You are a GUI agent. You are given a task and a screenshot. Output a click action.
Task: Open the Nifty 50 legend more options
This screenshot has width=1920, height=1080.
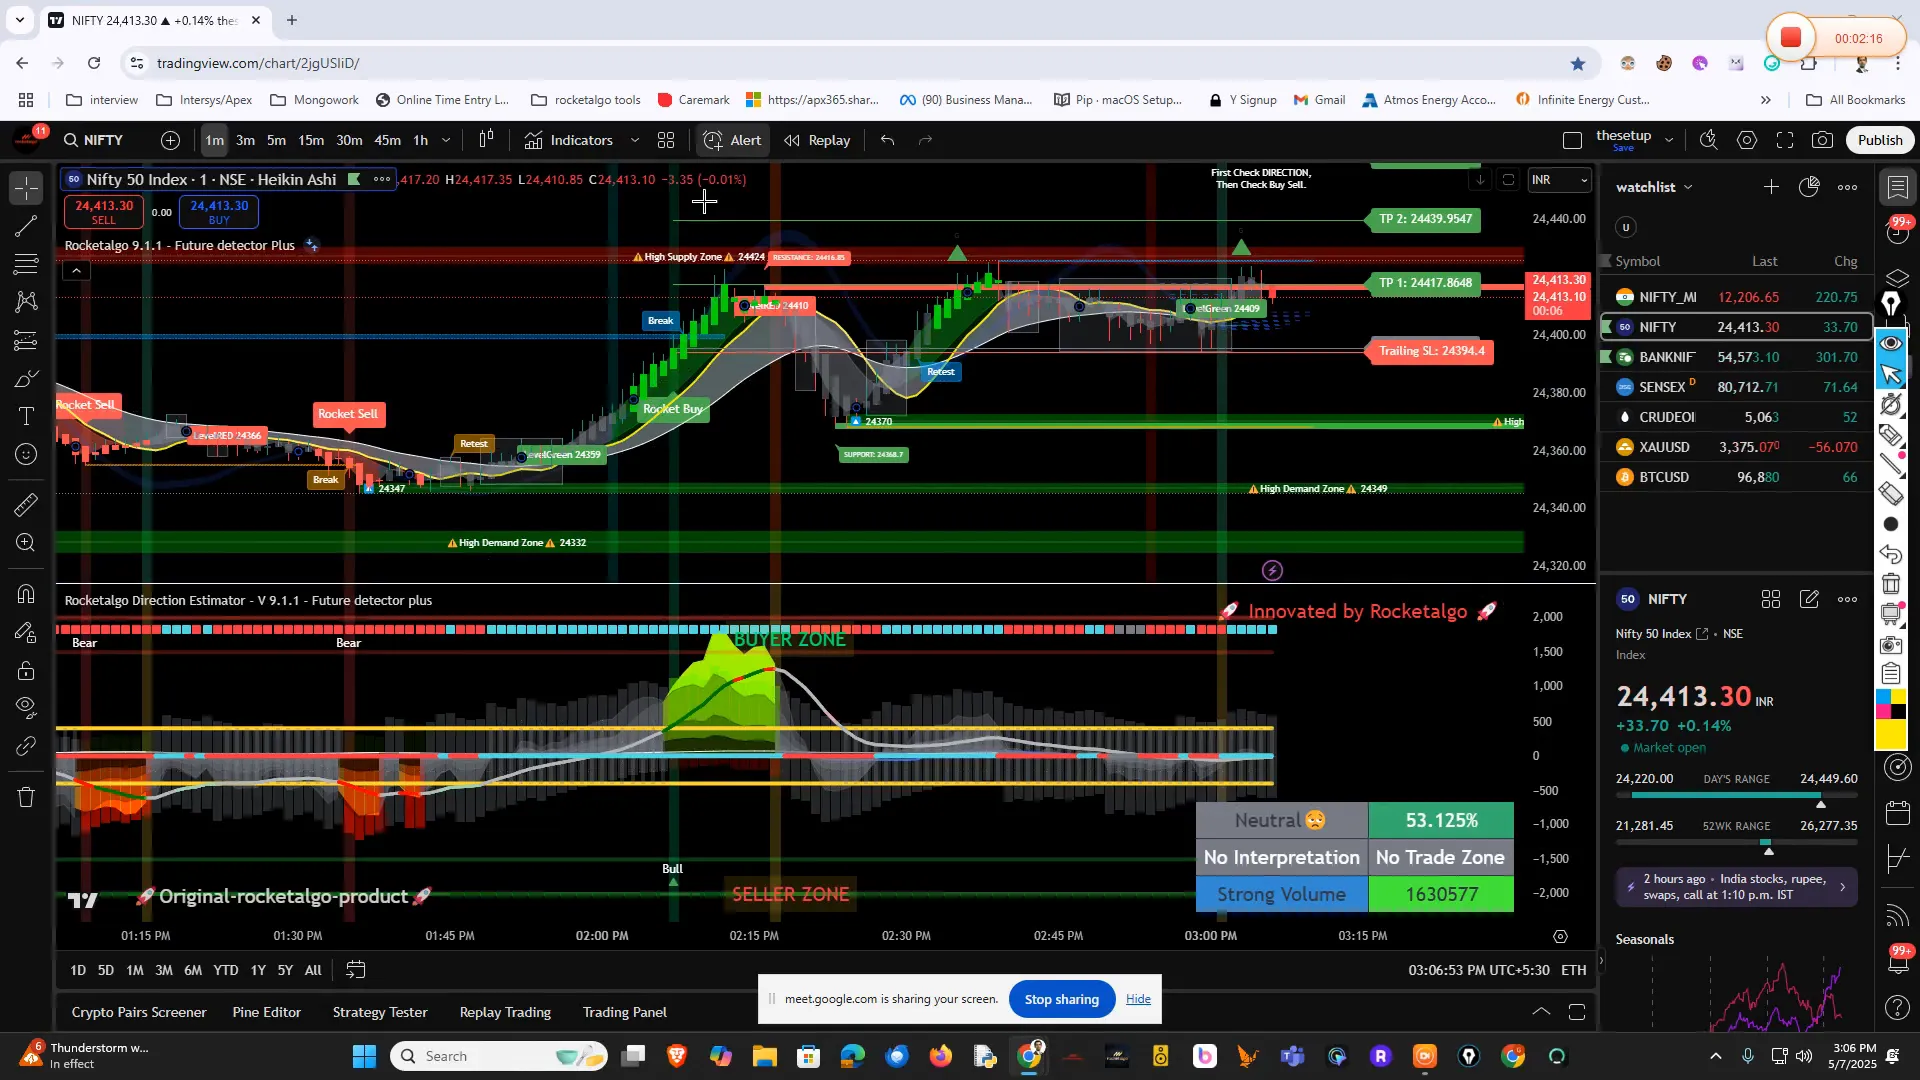[x=382, y=180]
